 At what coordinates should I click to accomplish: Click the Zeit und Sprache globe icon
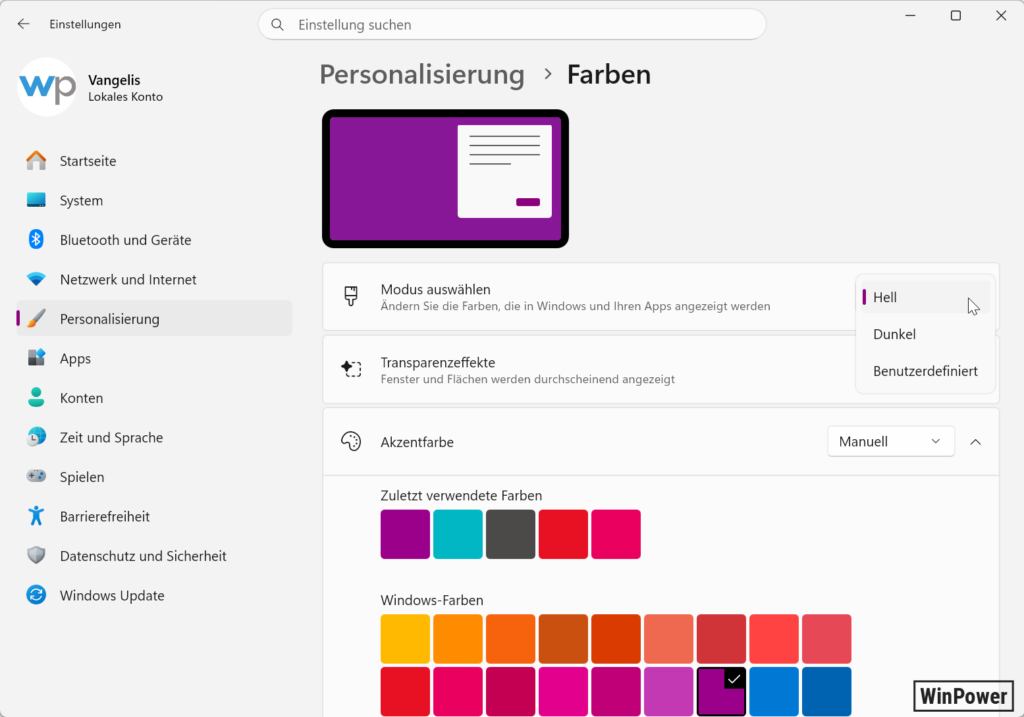36,437
